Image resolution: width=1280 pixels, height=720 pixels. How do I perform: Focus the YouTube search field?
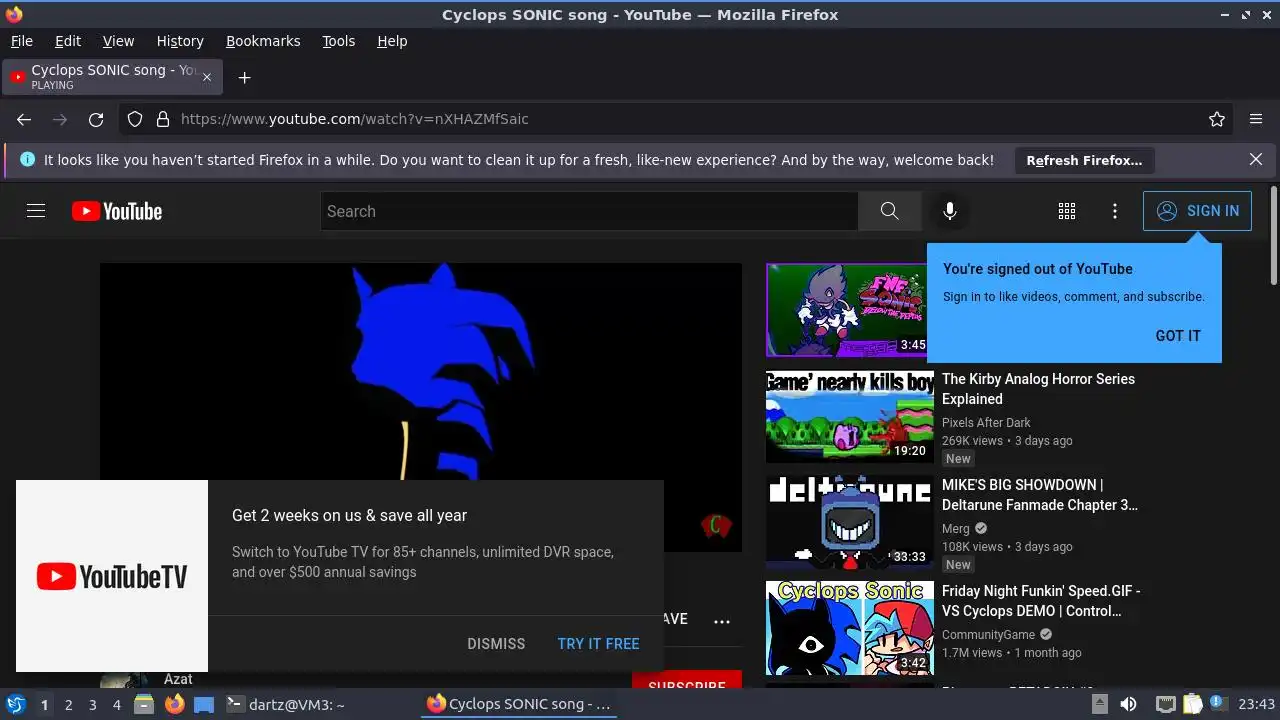click(x=589, y=211)
